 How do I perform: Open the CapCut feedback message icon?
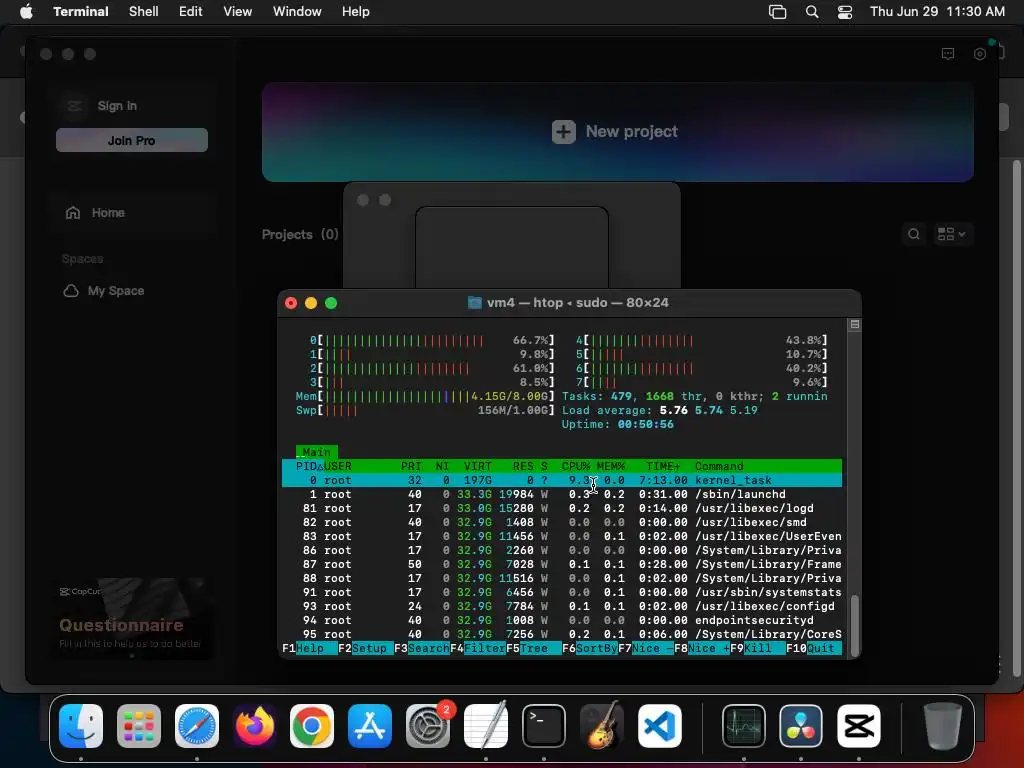[948, 54]
